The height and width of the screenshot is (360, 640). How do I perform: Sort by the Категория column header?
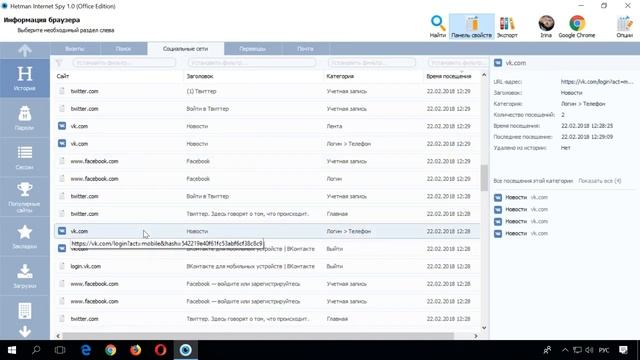click(x=340, y=76)
